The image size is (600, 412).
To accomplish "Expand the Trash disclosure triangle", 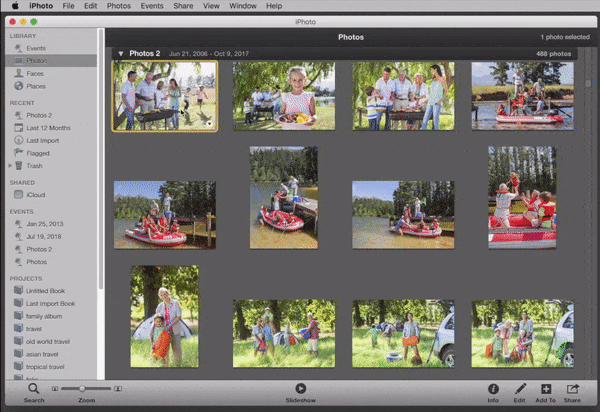I will tap(11, 165).
